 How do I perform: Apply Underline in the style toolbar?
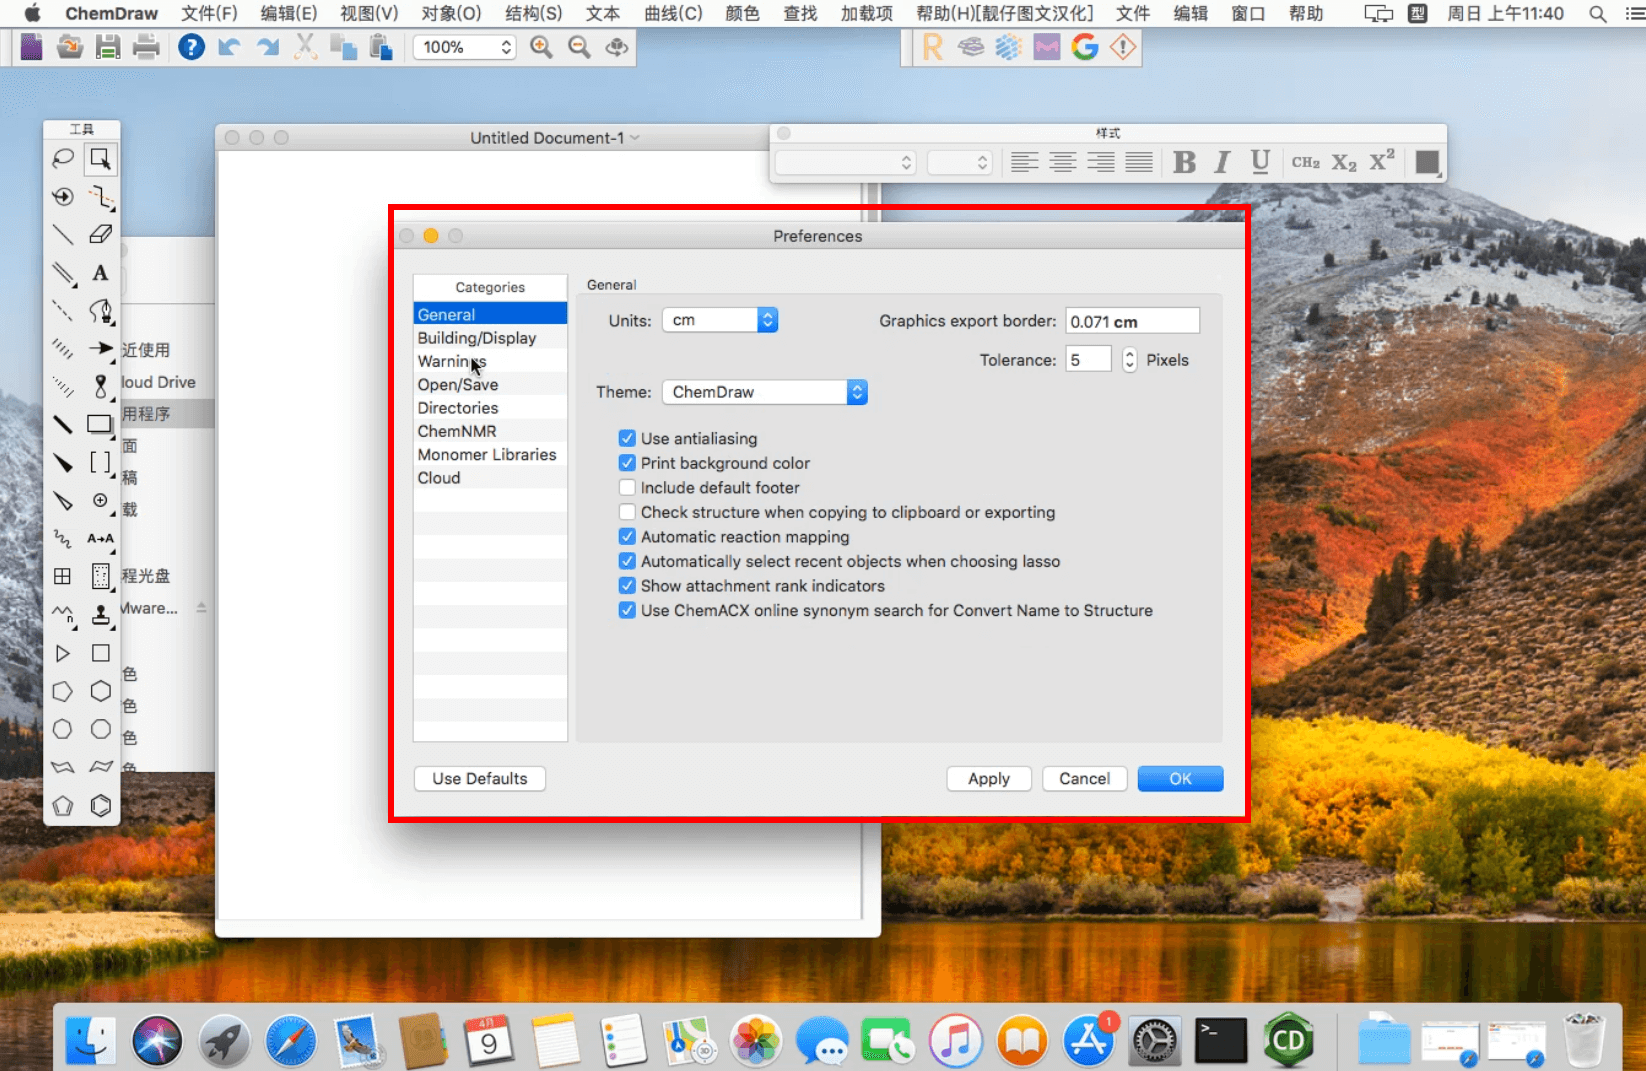pos(1260,162)
